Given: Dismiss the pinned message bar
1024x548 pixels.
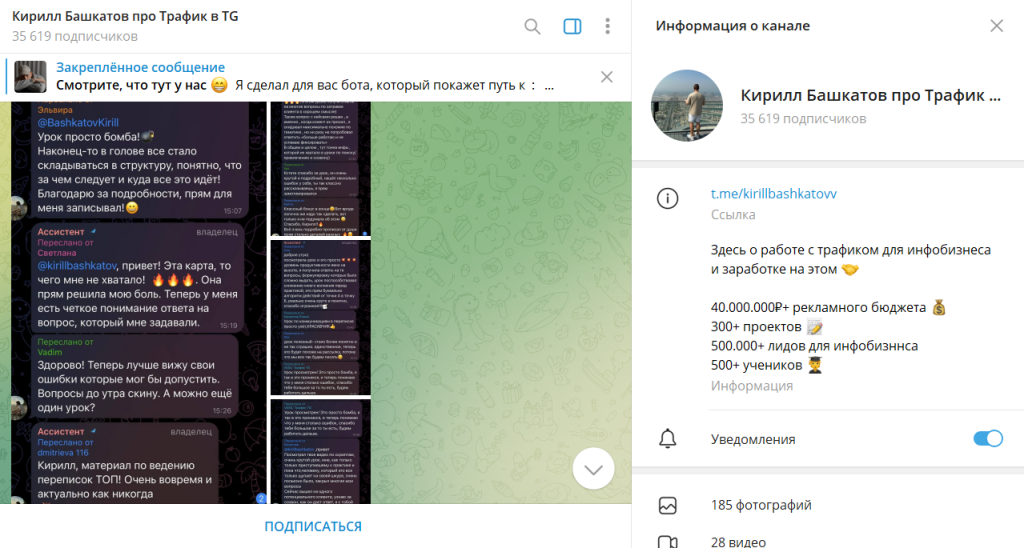Looking at the screenshot, I should (x=607, y=77).
